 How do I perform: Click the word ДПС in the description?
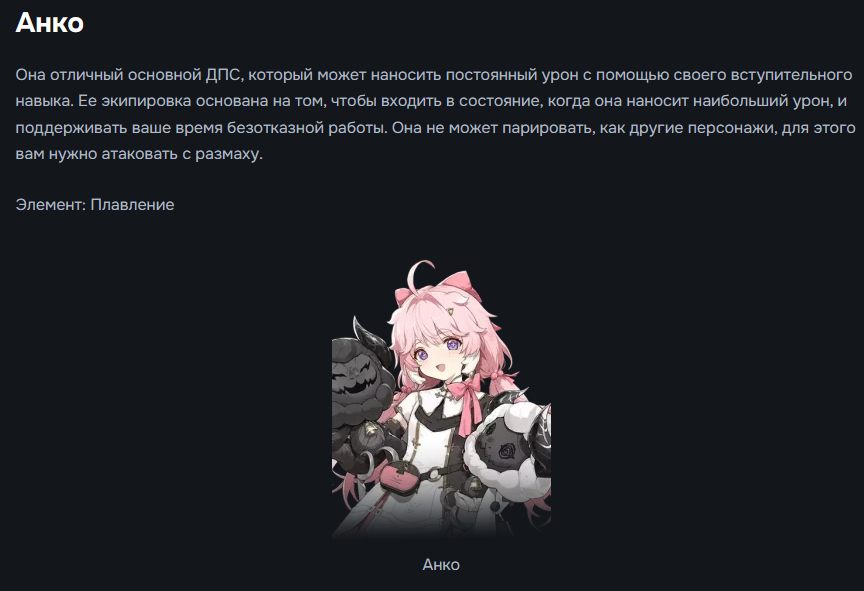(x=223, y=75)
